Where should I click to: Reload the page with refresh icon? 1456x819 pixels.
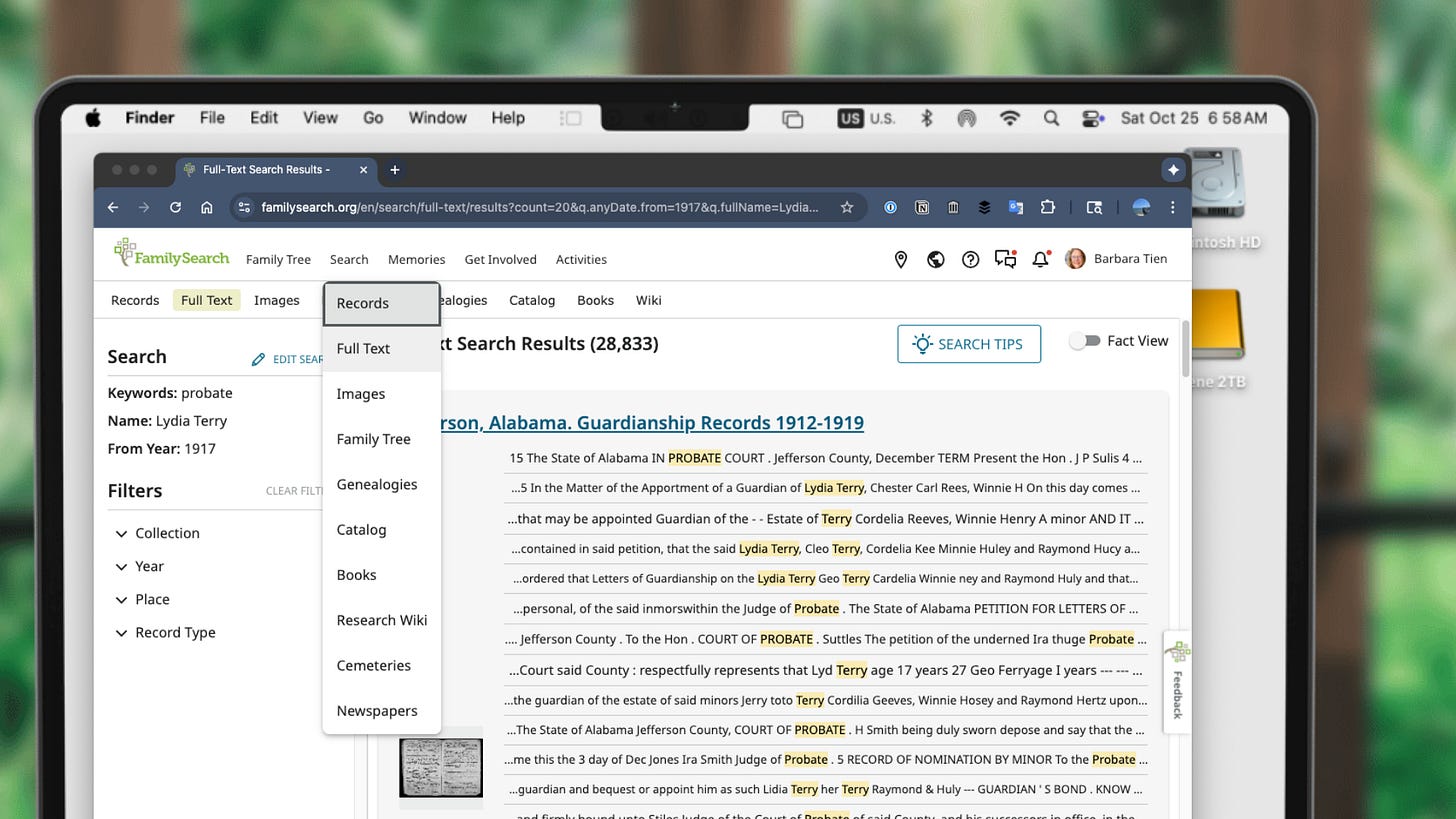click(x=175, y=207)
